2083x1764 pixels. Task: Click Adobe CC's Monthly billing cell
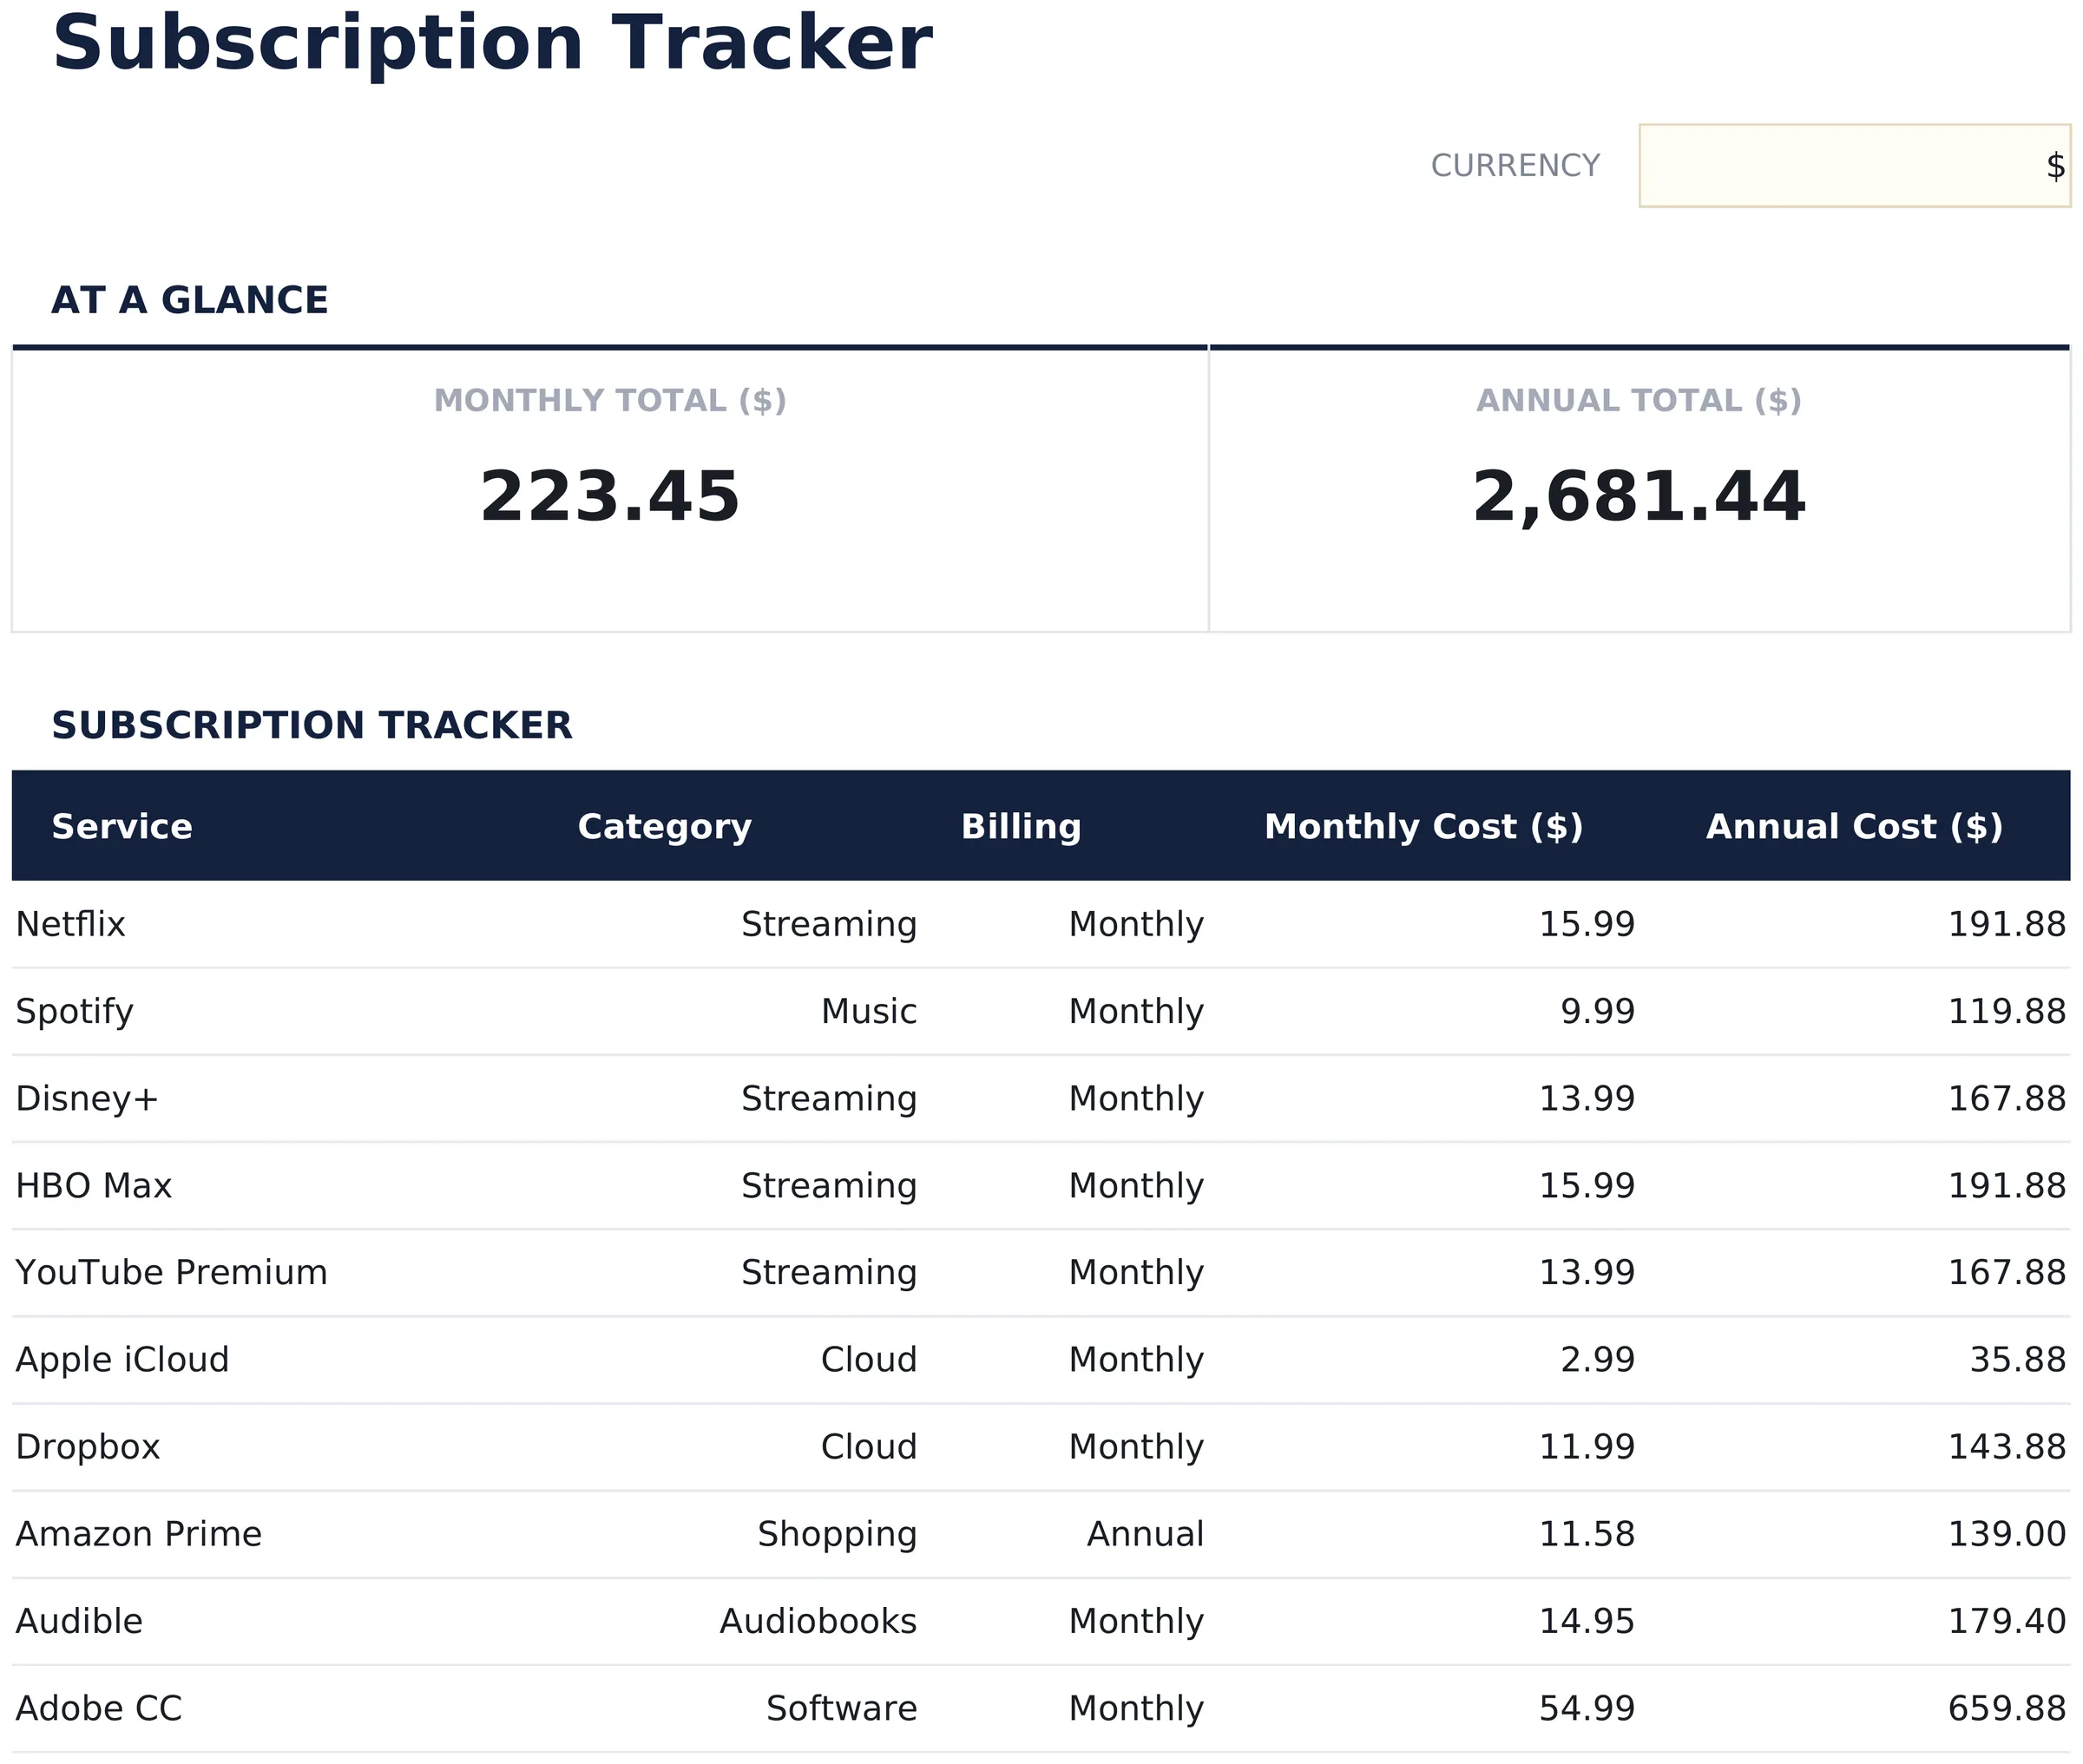[x=1136, y=1709]
